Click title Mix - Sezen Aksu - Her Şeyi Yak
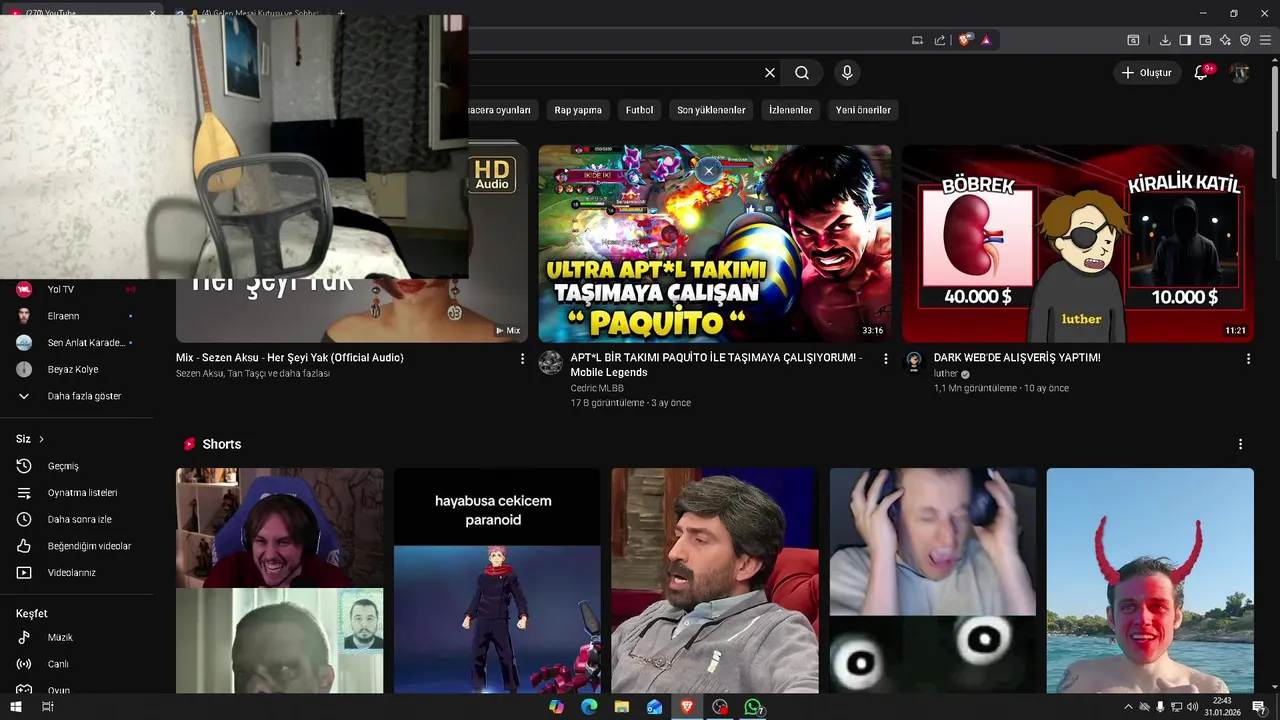Screen dimensions: 1280x720 [x=290, y=358]
